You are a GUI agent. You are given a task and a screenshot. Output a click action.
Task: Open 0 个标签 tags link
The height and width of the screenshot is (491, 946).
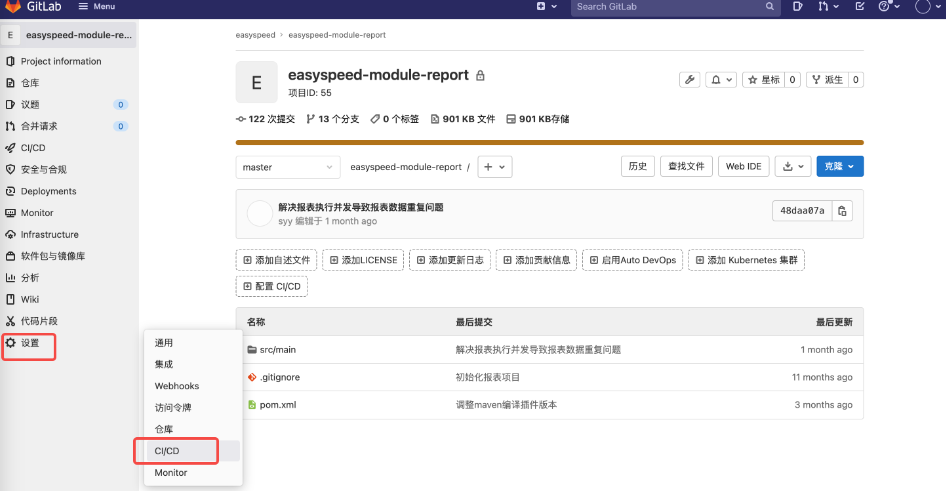(395, 119)
